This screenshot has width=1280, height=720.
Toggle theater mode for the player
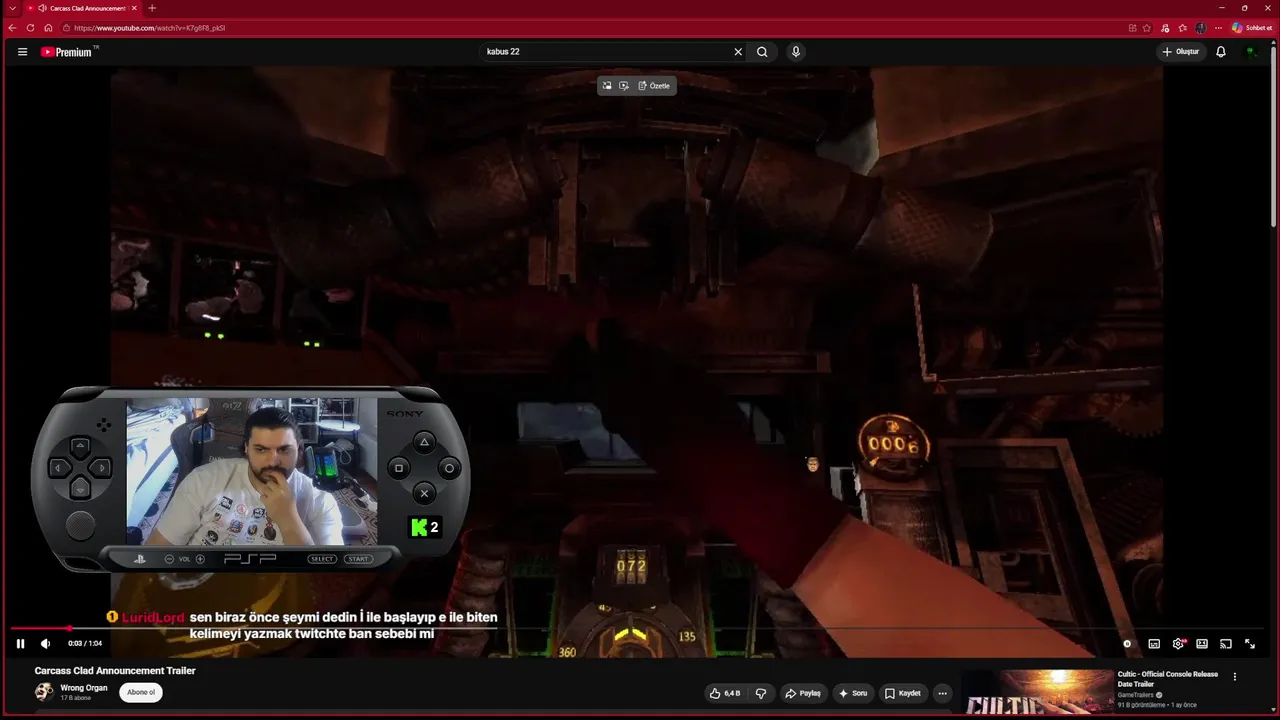(1202, 644)
